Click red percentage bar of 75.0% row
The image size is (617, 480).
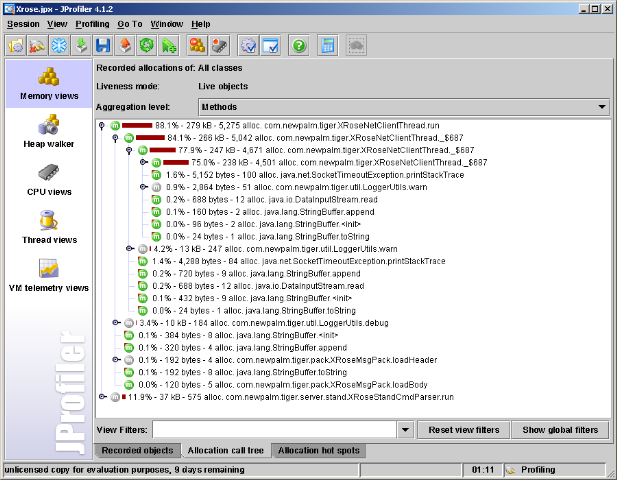(176, 162)
